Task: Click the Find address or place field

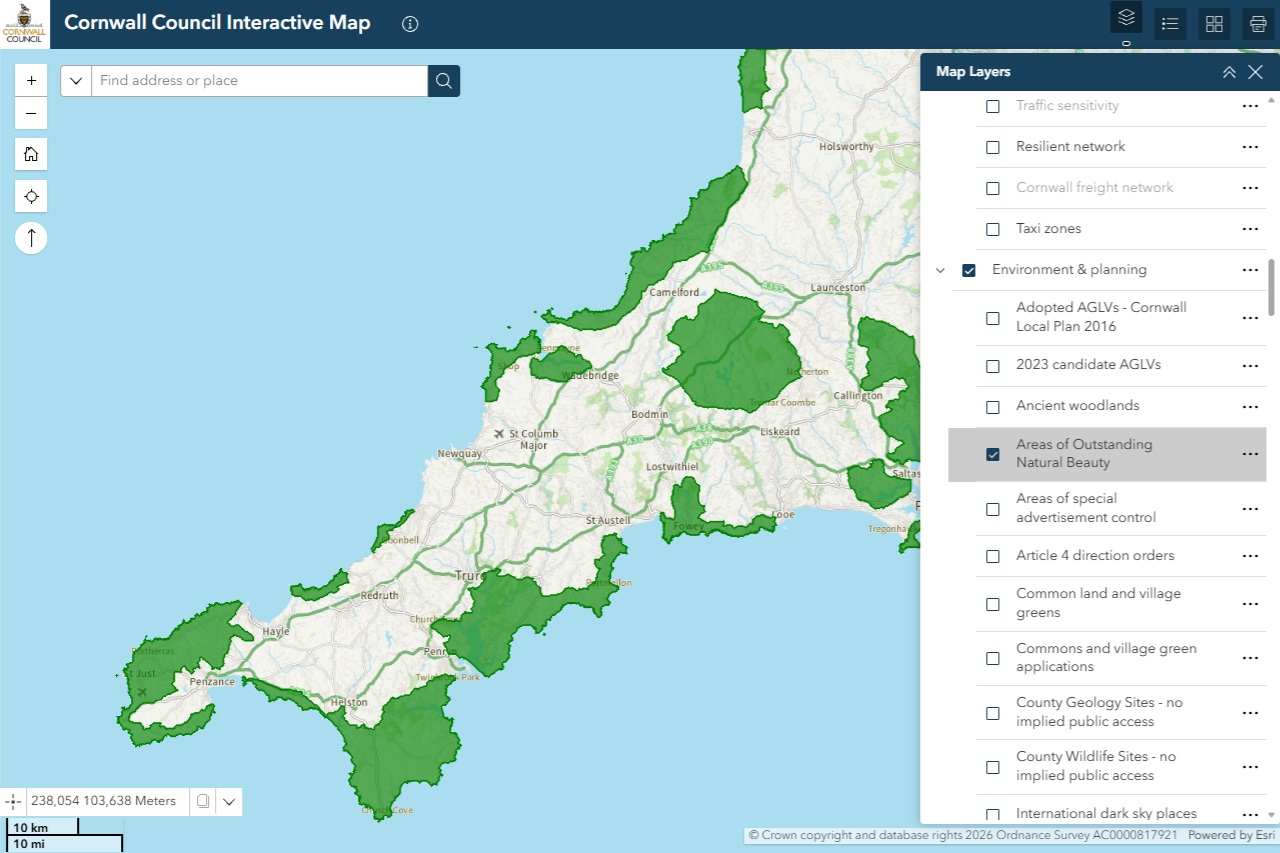Action: click(260, 81)
